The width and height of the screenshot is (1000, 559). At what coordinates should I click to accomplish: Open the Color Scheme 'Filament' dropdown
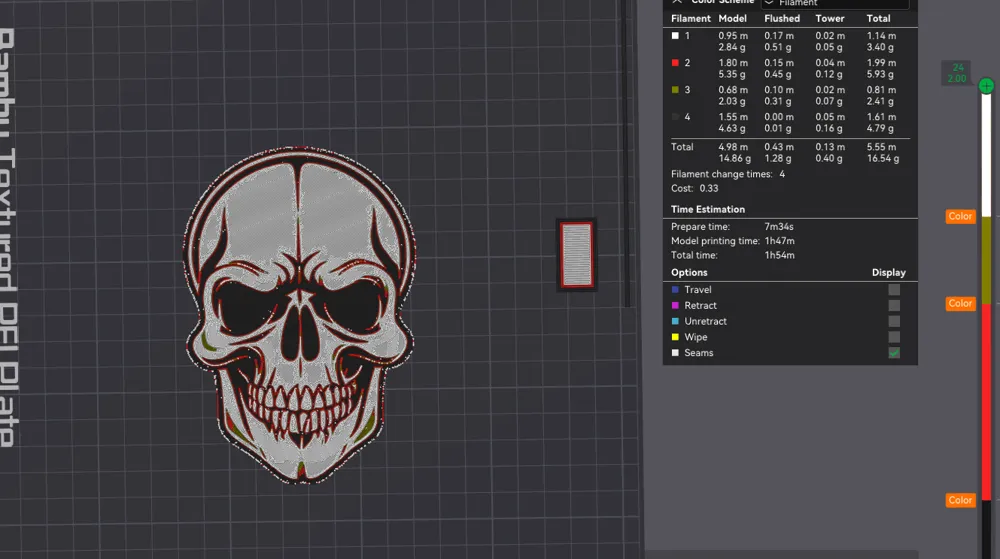click(835, 3)
